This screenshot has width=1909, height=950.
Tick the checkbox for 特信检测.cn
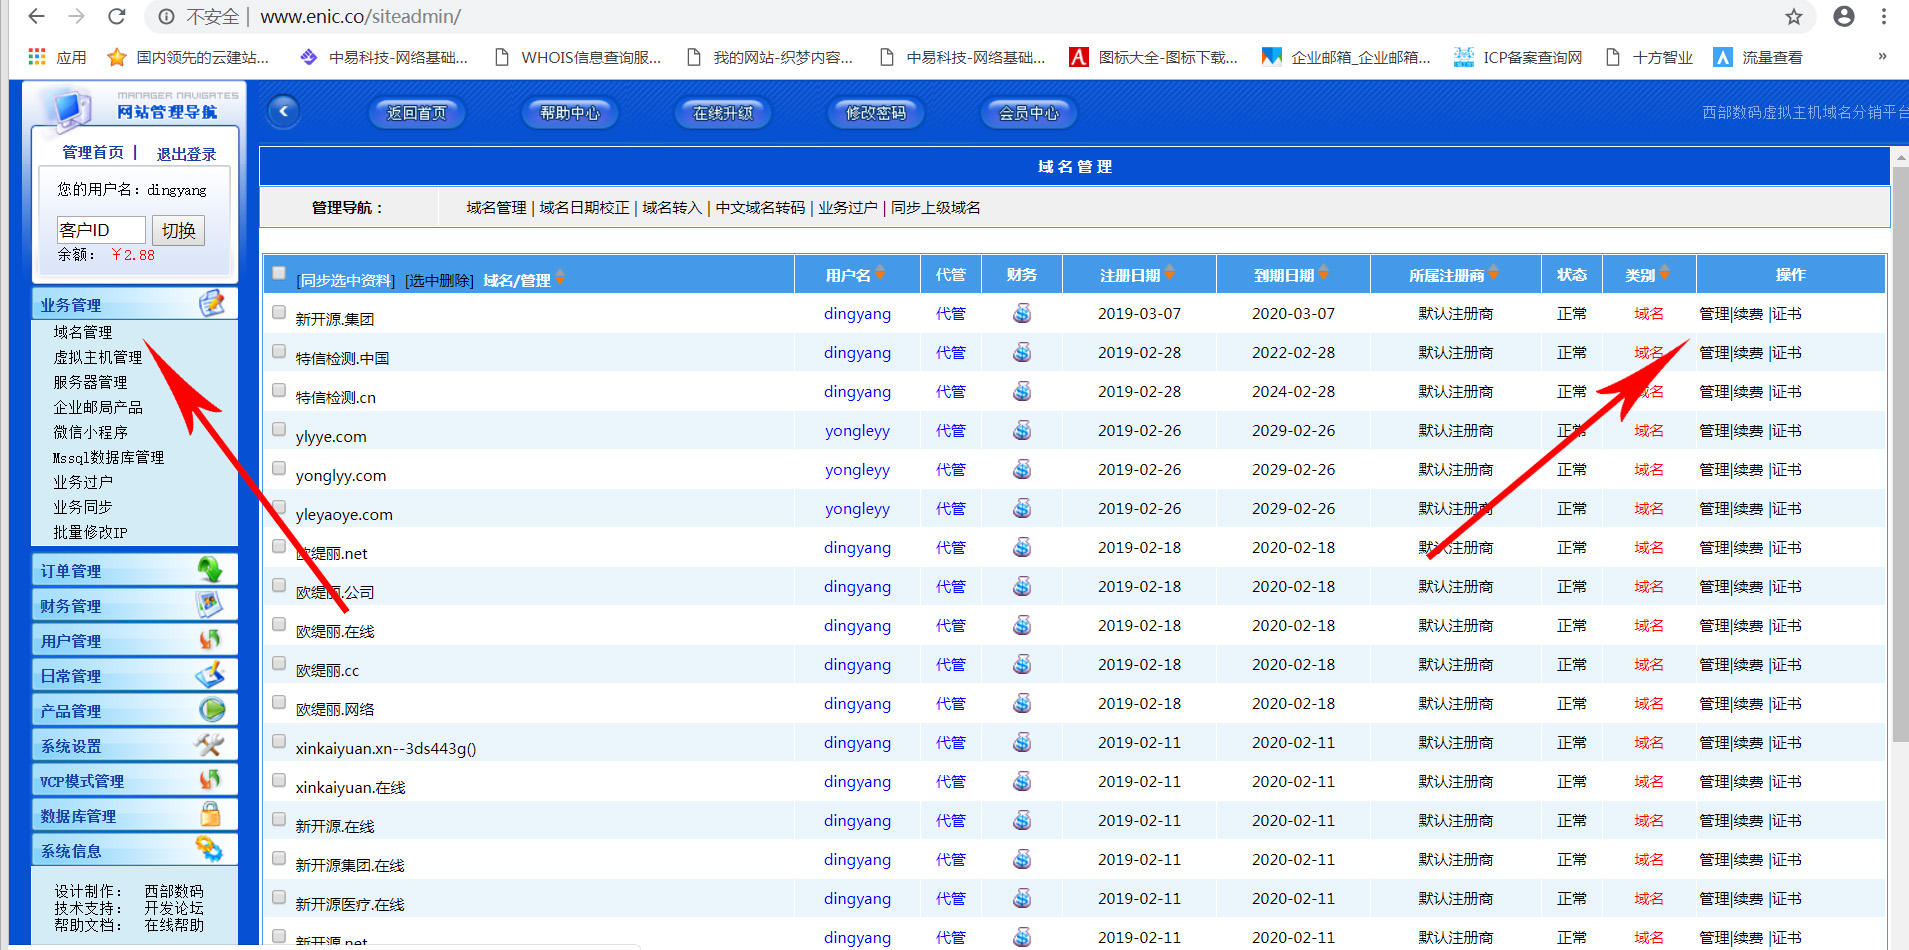tap(279, 391)
